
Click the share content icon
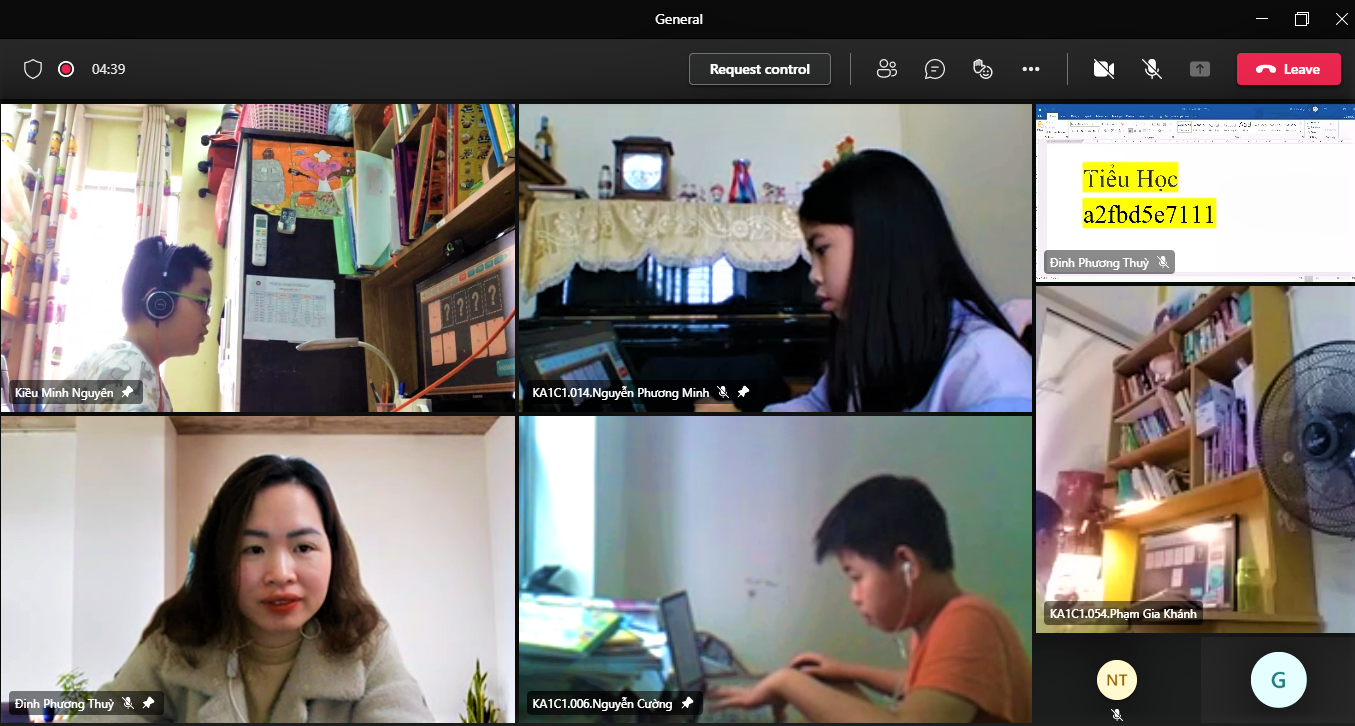1200,69
